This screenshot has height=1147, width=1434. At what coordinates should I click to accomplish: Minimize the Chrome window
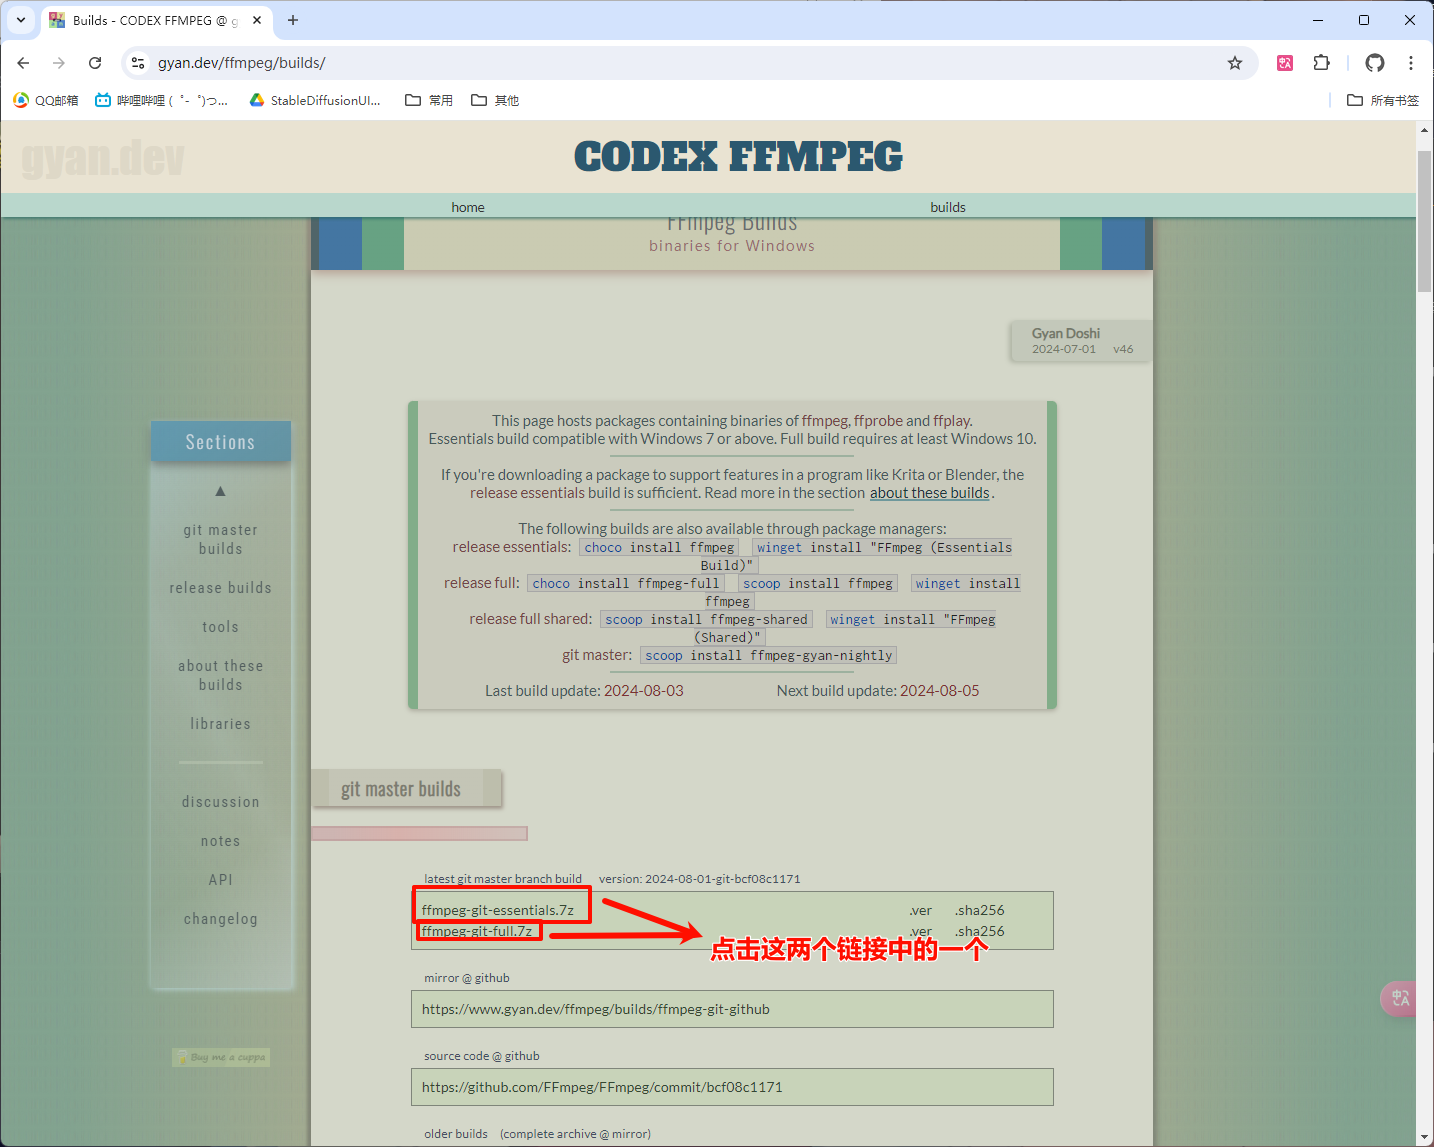pos(1318,20)
